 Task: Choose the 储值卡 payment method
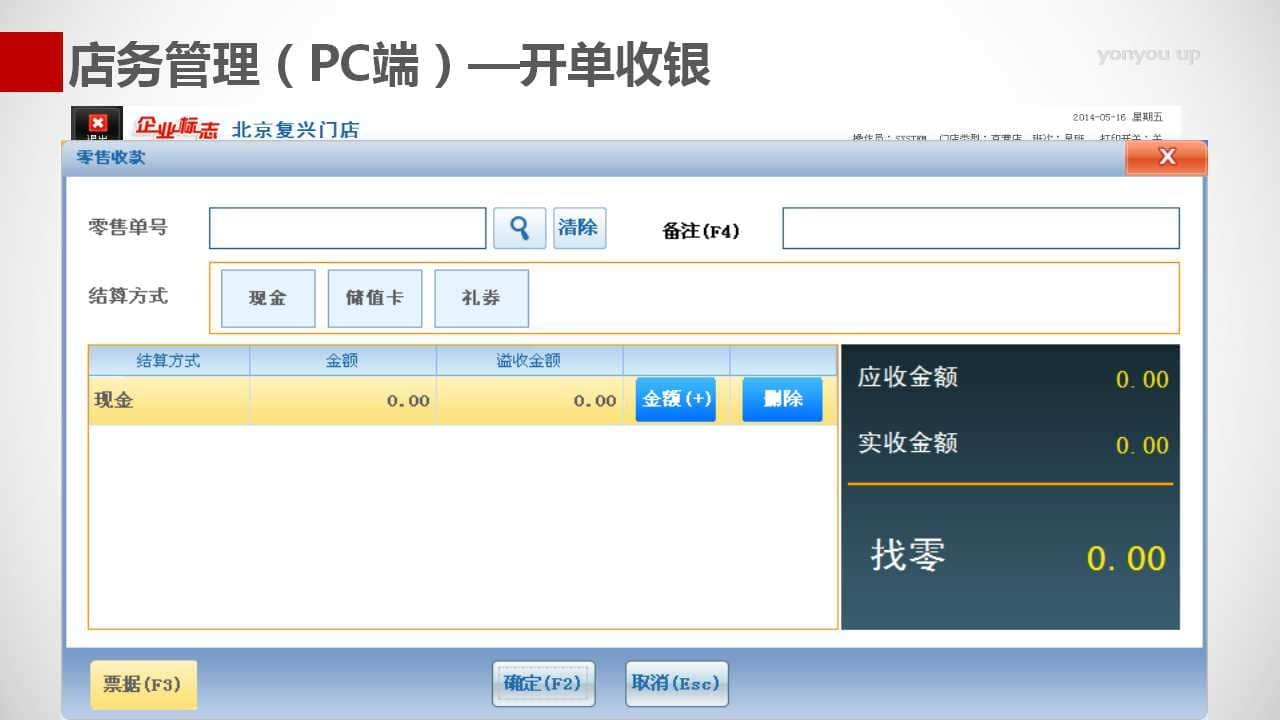(375, 298)
